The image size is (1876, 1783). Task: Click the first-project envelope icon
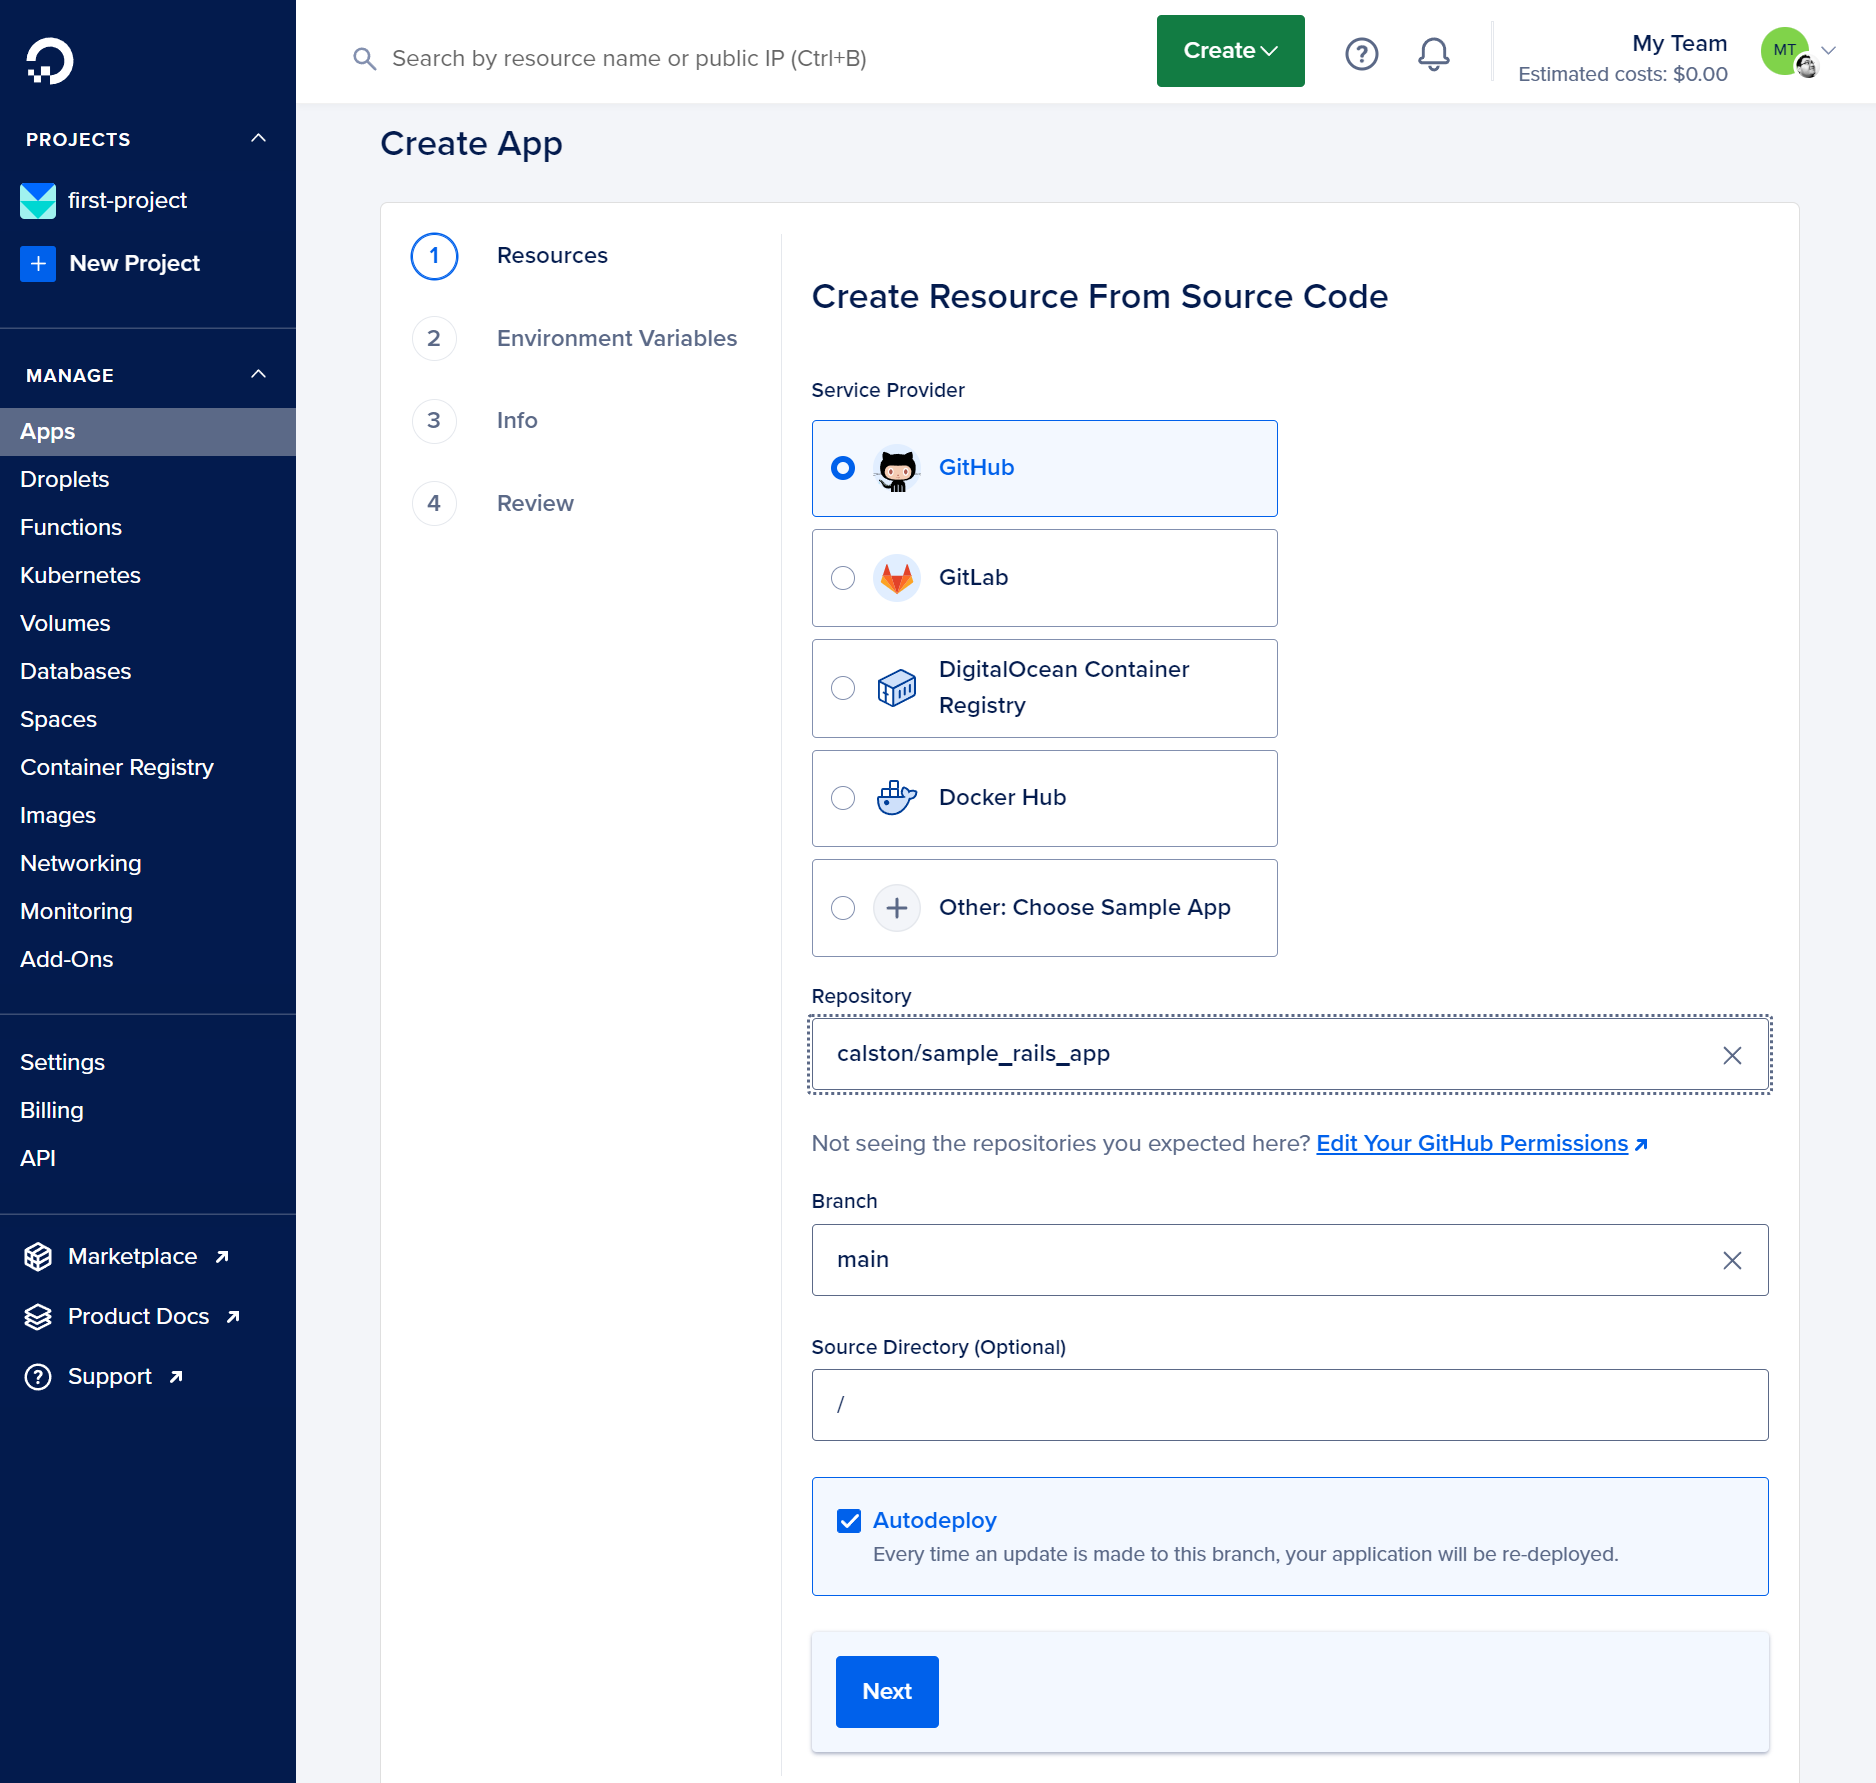(38, 201)
